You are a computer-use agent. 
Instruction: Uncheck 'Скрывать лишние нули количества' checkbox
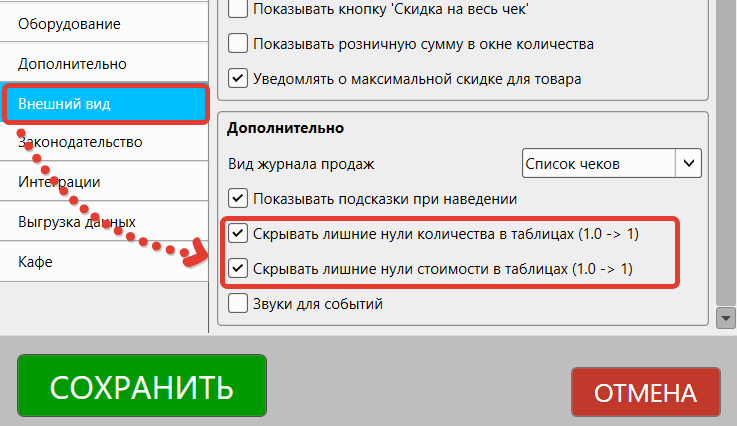(x=238, y=234)
